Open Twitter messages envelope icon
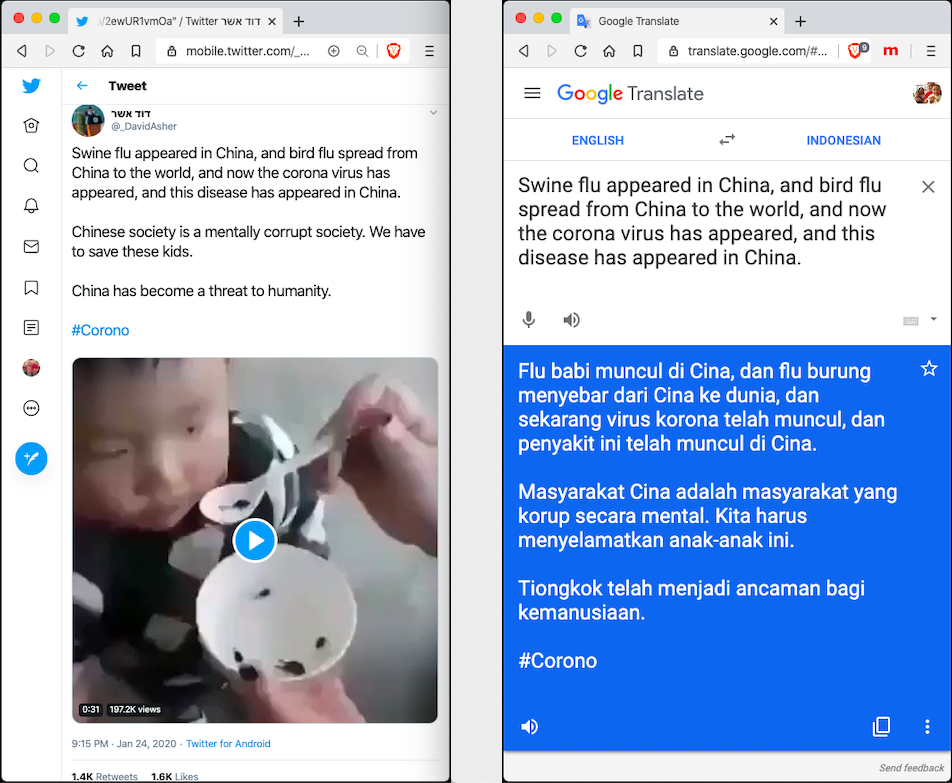 [31, 246]
